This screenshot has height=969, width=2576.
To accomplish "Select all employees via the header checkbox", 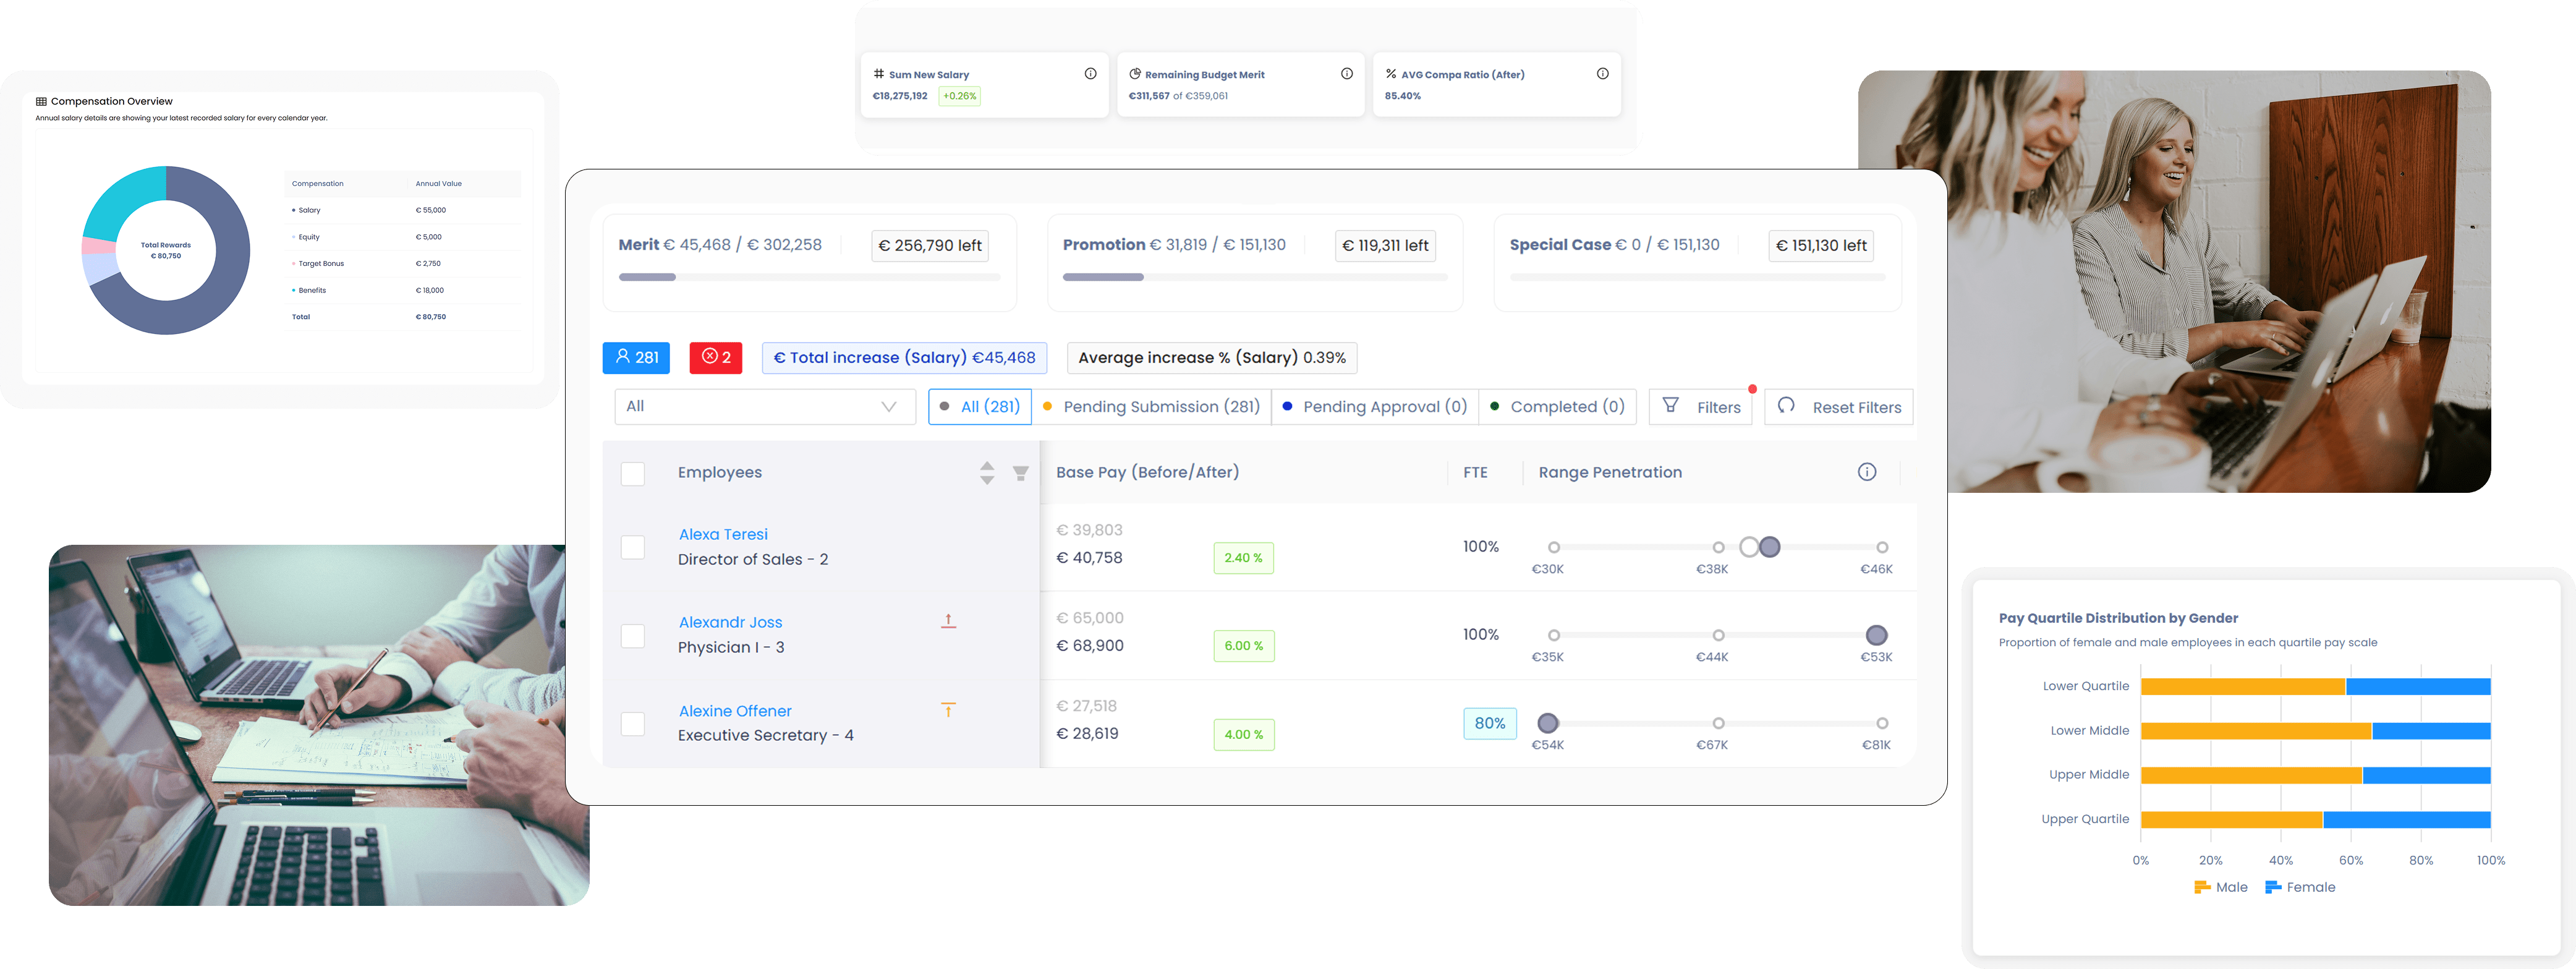I will click(633, 473).
